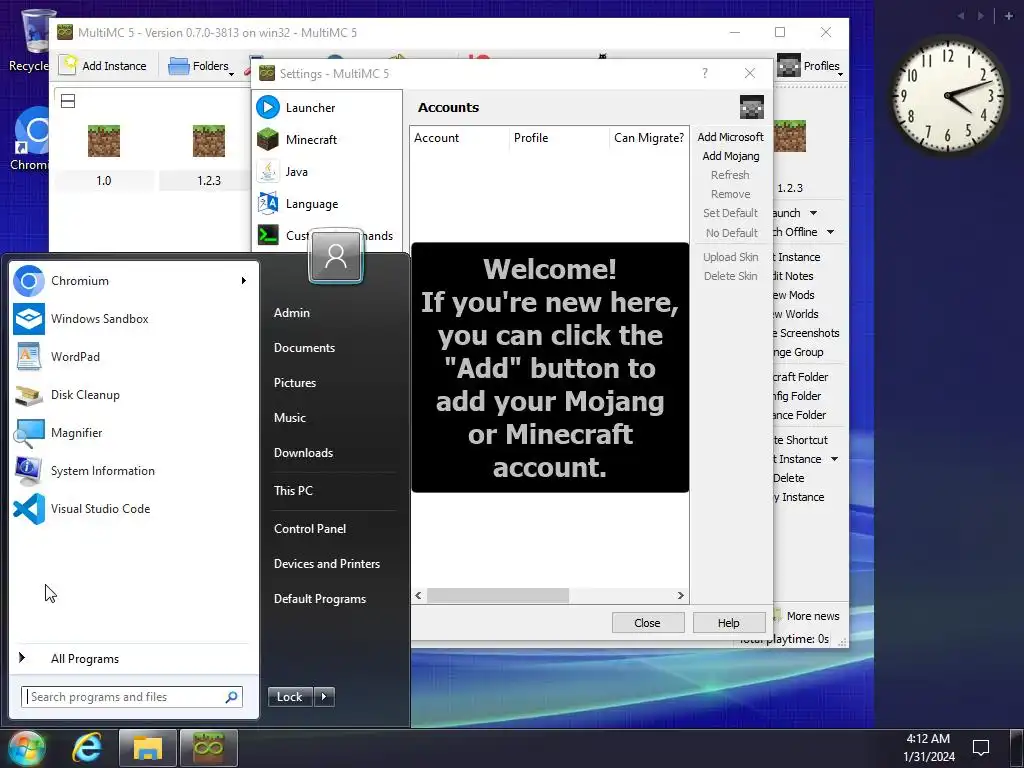The width and height of the screenshot is (1024, 768).
Task: Click the plus icon above the clock gadget
Action: coord(1008,16)
